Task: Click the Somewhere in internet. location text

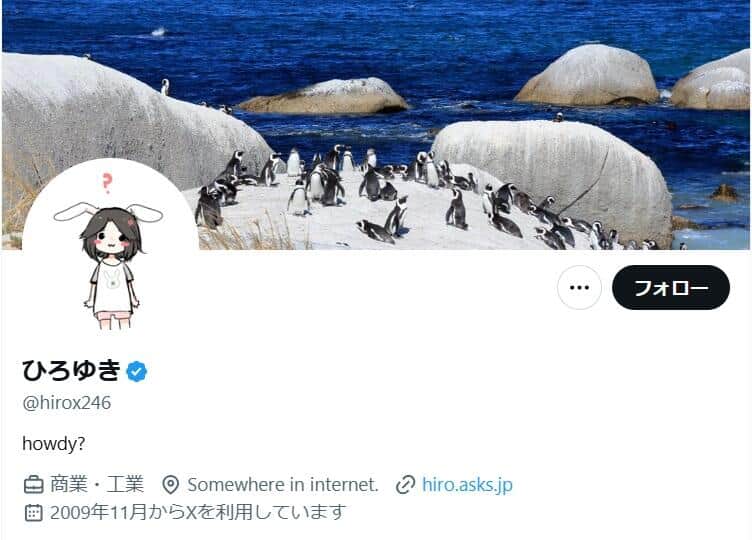Action: click(x=283, y=485)
